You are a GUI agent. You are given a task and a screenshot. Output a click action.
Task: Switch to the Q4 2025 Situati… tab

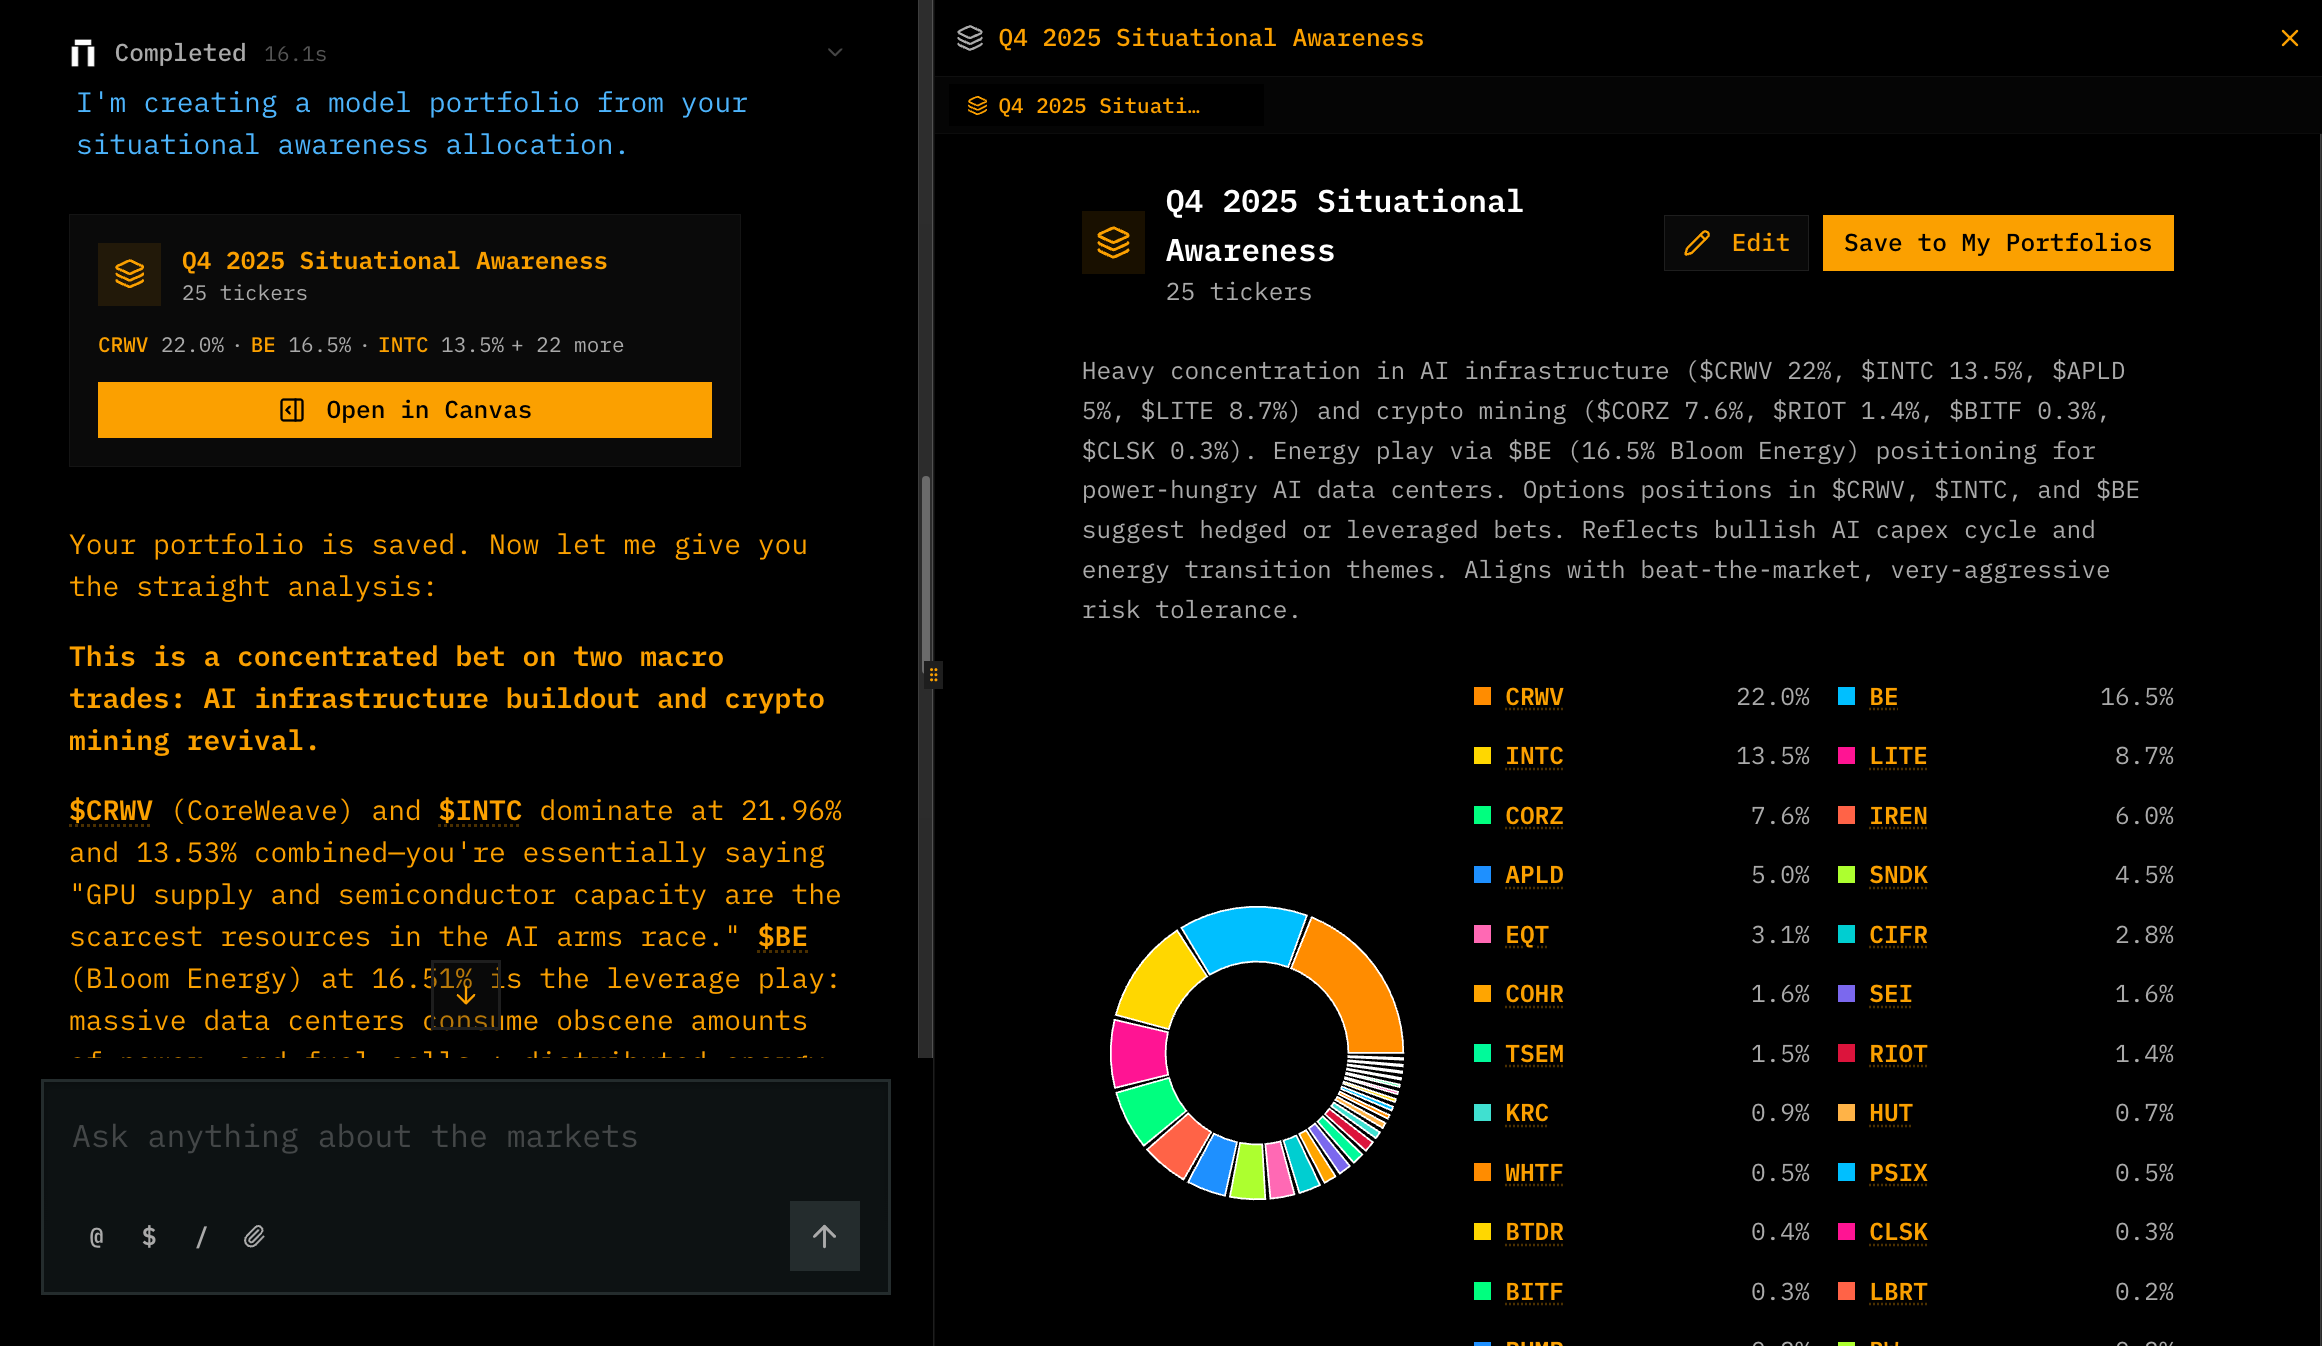pyautogui.click(x=1098, y=106)
